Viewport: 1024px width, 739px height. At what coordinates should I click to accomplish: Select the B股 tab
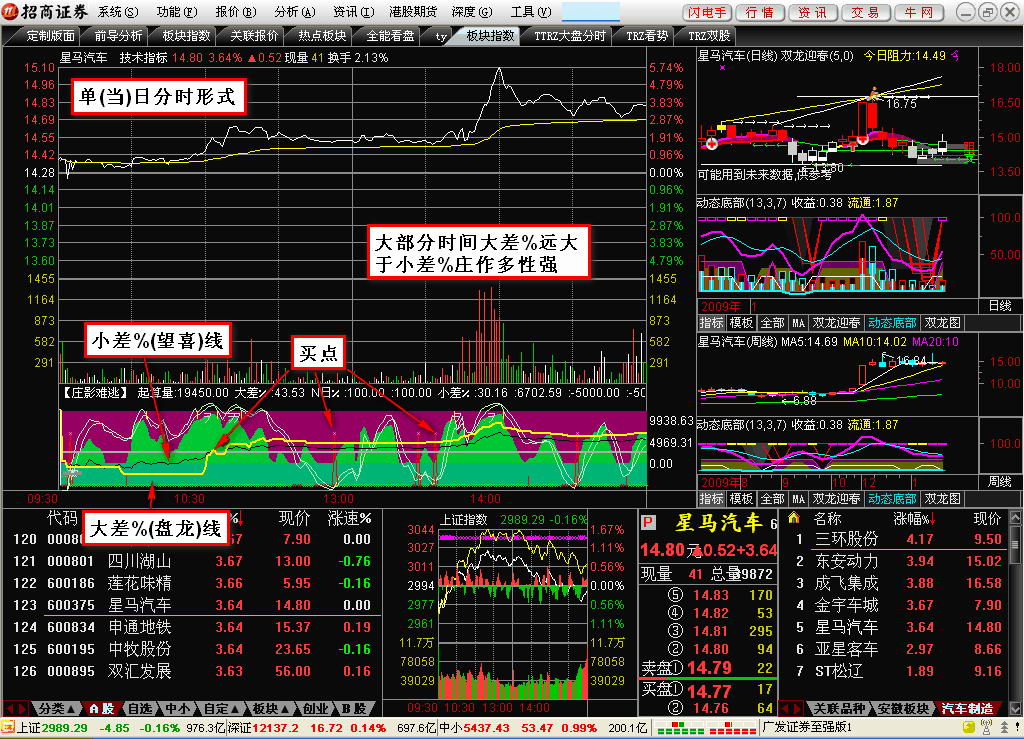[x=354, y=708]
